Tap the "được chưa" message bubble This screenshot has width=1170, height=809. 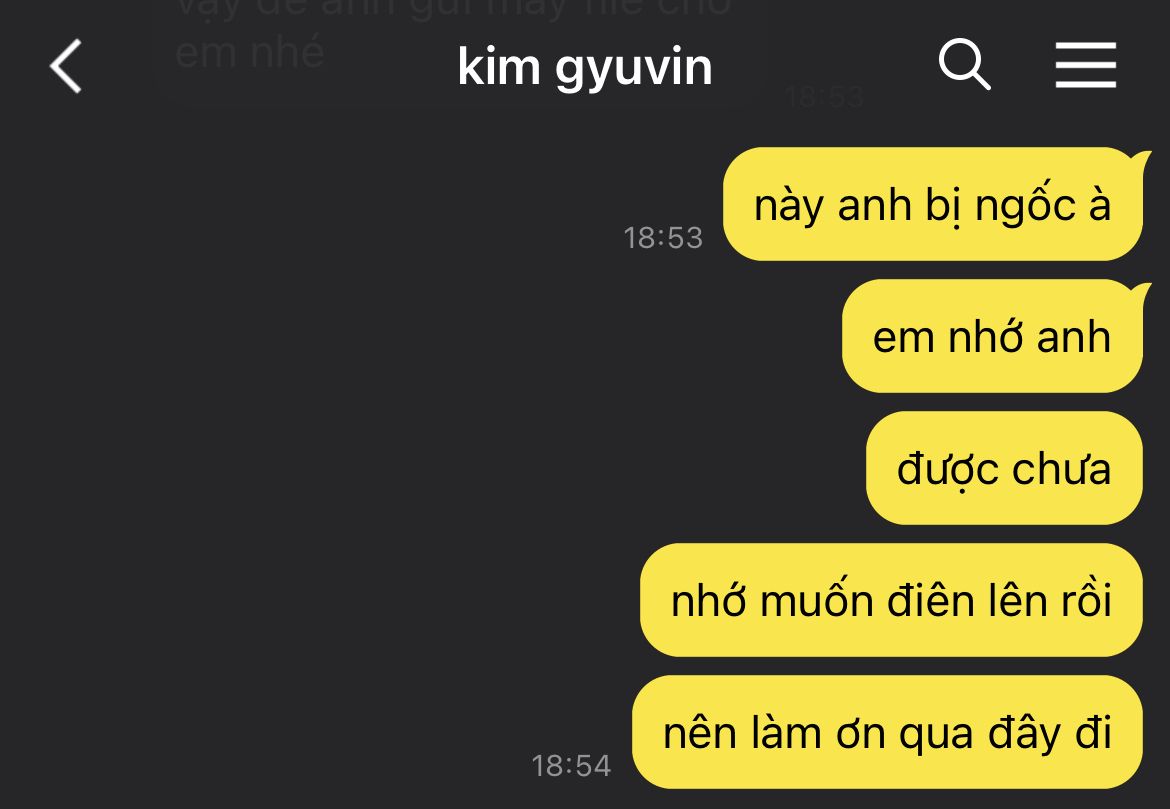point(1004,469)
